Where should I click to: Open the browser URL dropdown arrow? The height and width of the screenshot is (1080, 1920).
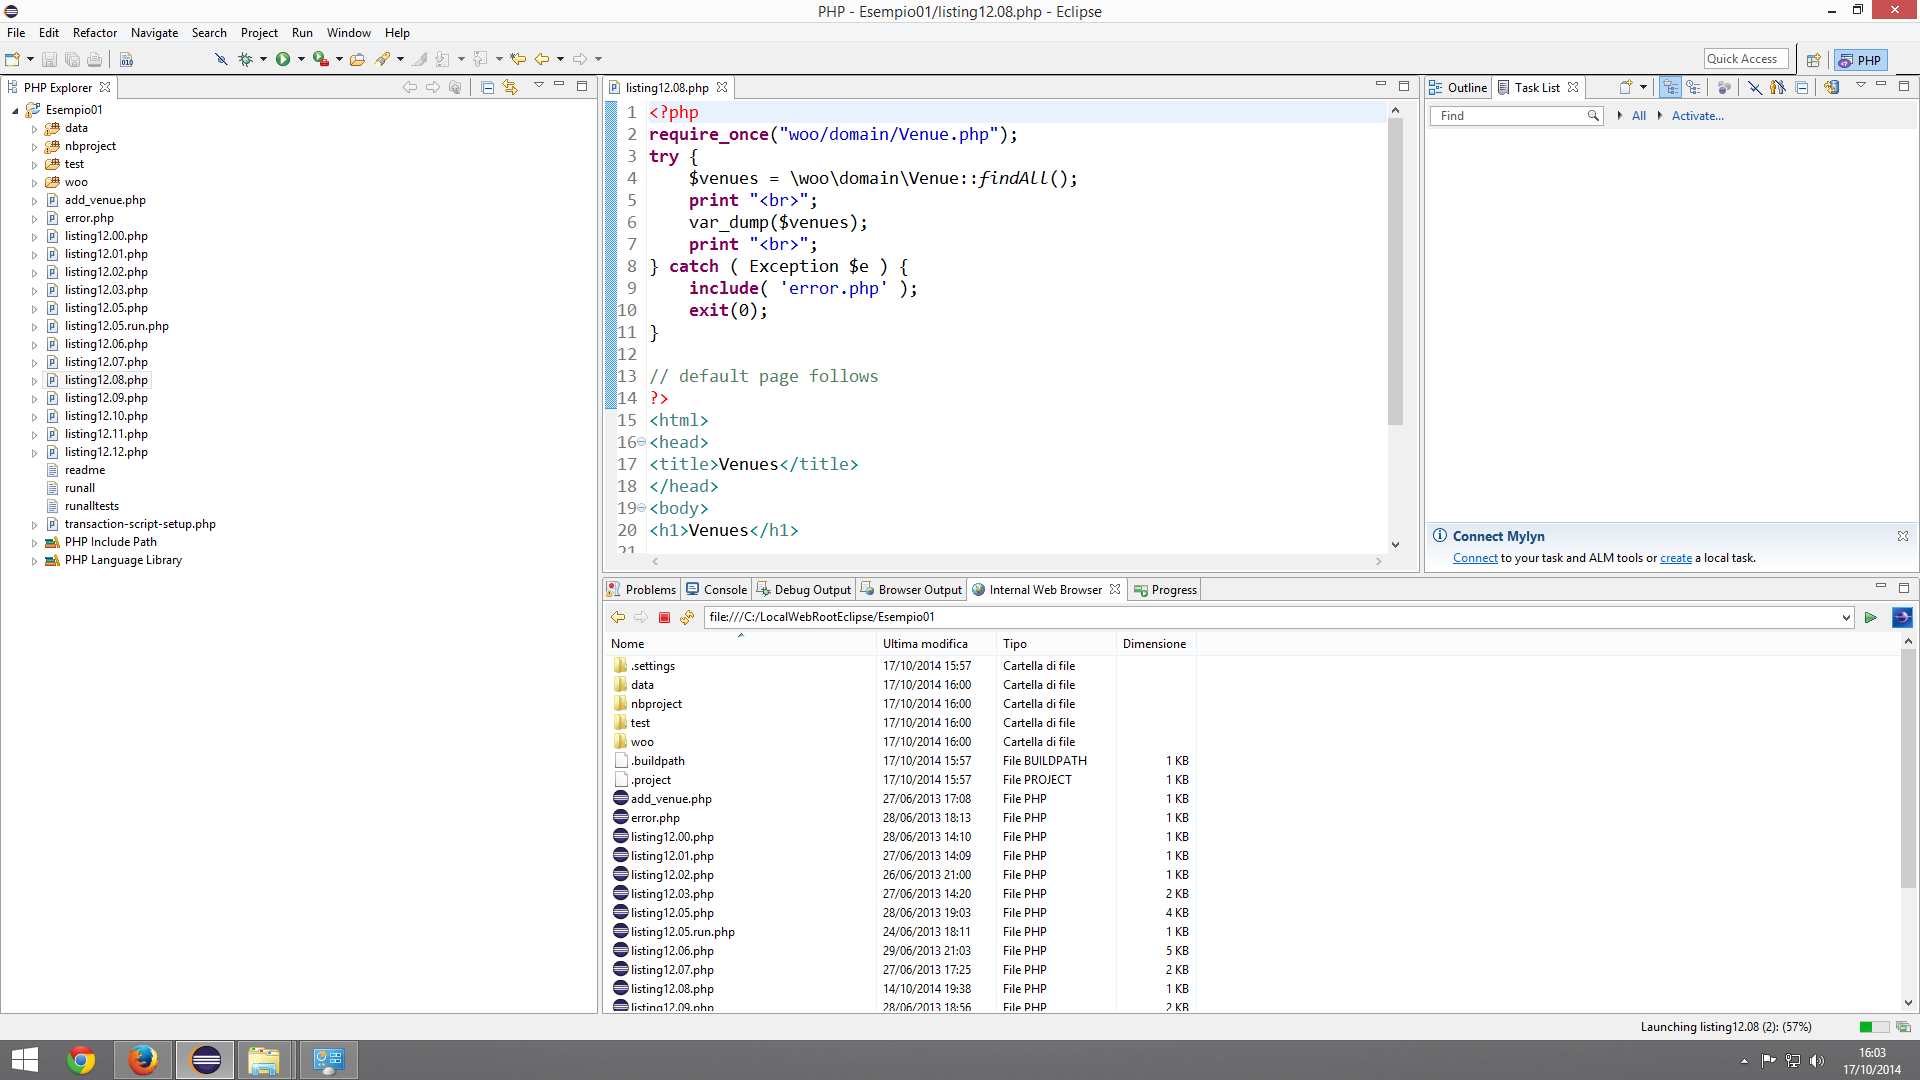click(x=1846, y=618)
